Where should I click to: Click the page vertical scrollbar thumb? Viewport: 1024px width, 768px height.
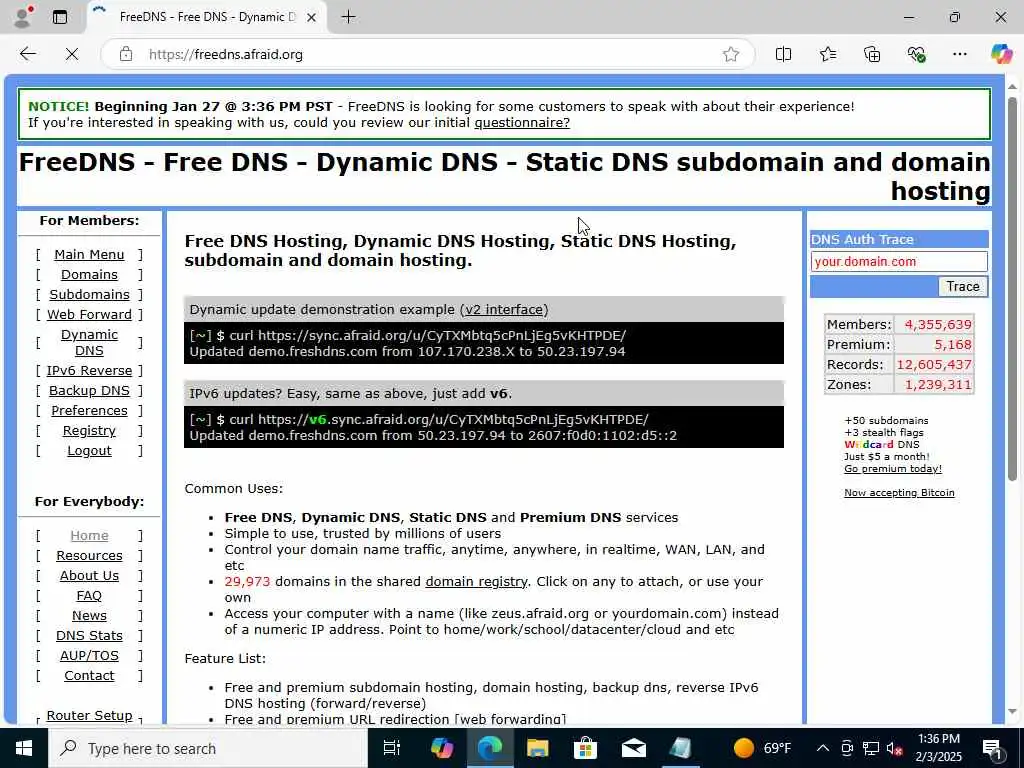1012,289
